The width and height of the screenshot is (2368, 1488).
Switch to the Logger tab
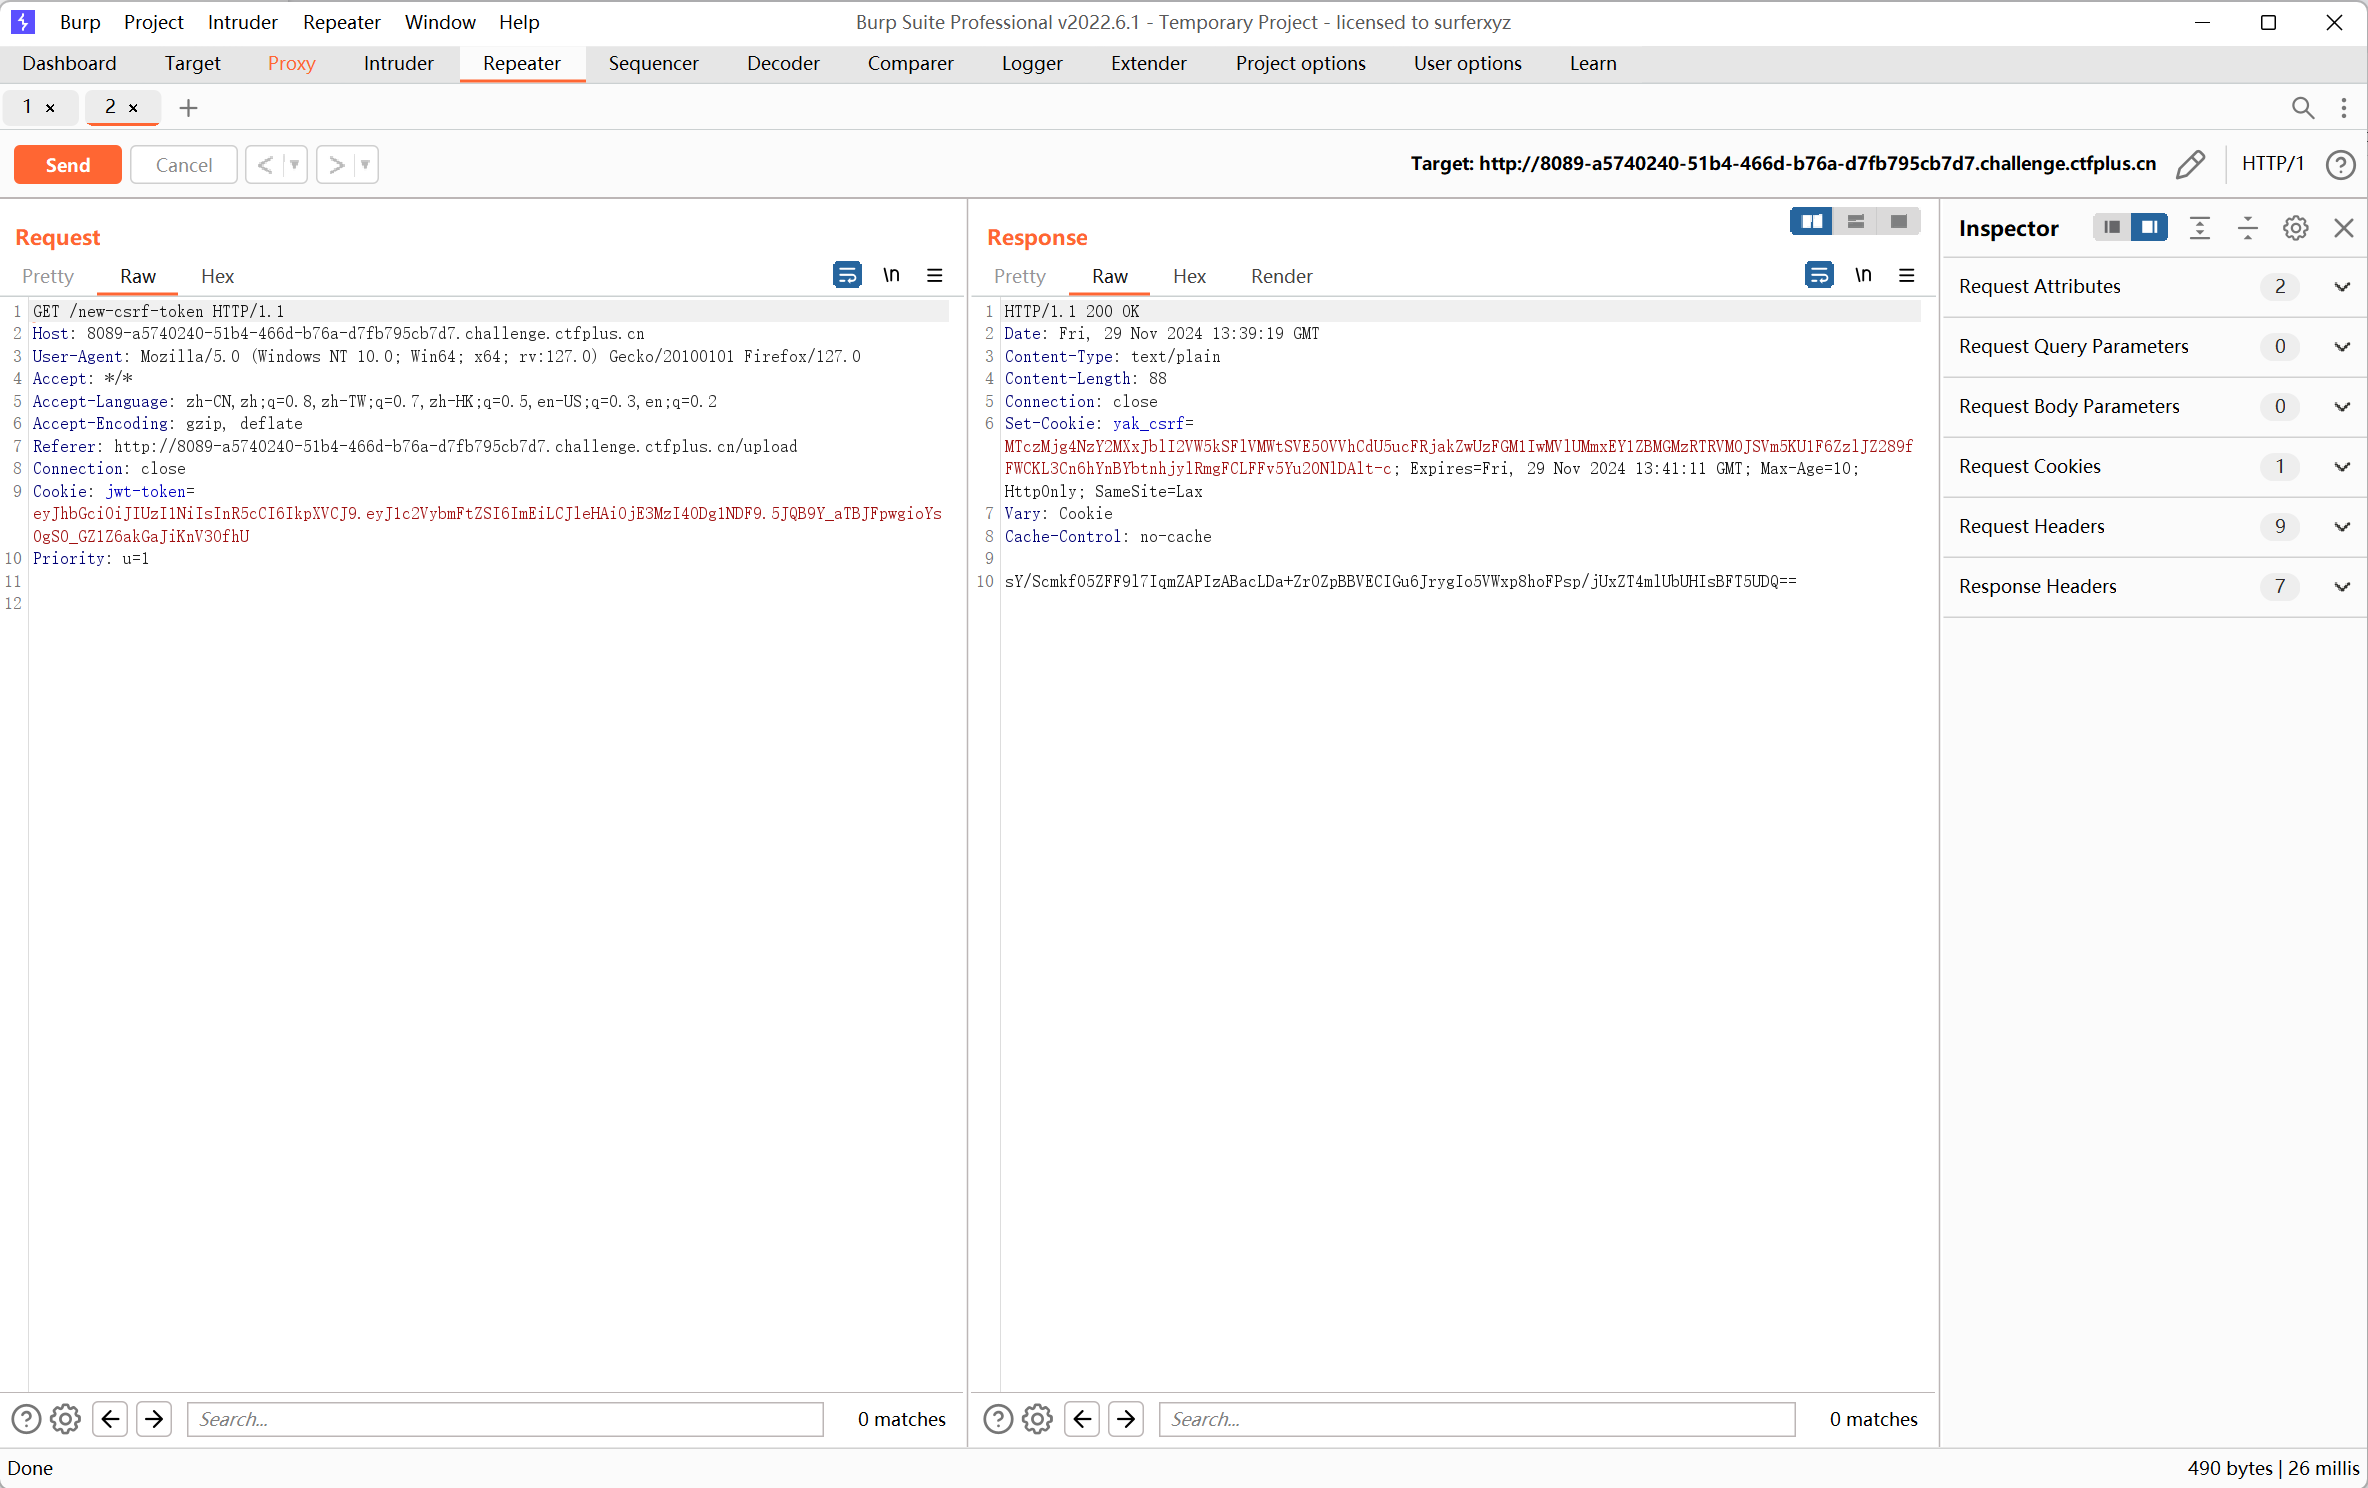pos(1032,63)
